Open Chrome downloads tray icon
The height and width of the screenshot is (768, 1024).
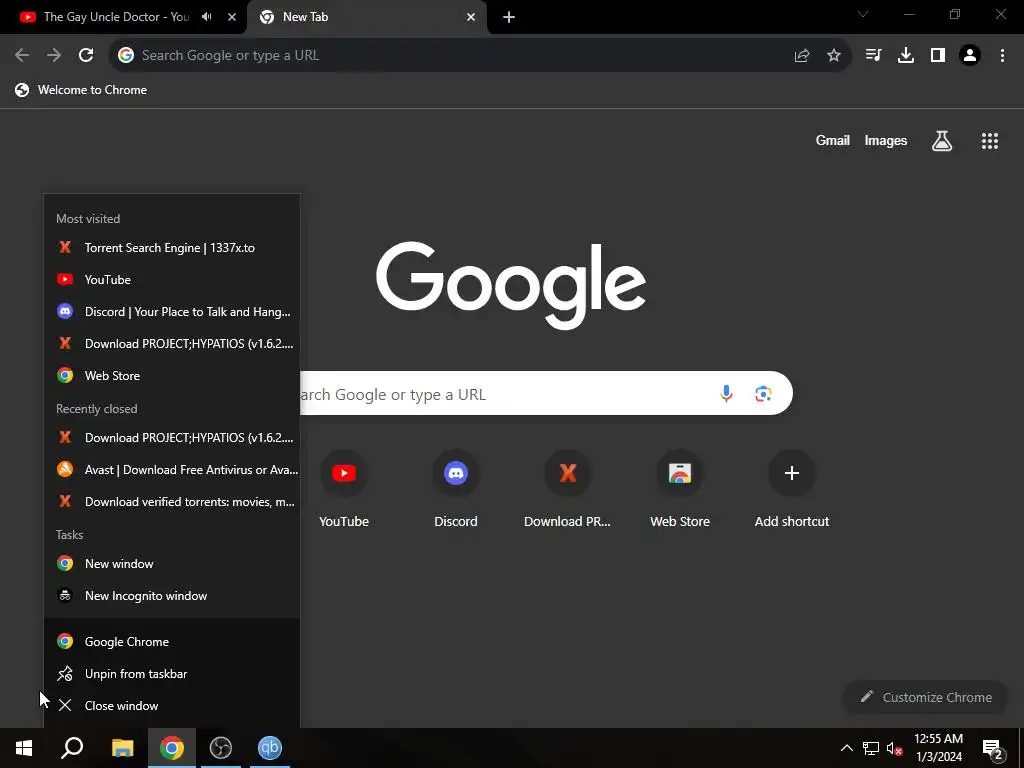pos(906,56)
